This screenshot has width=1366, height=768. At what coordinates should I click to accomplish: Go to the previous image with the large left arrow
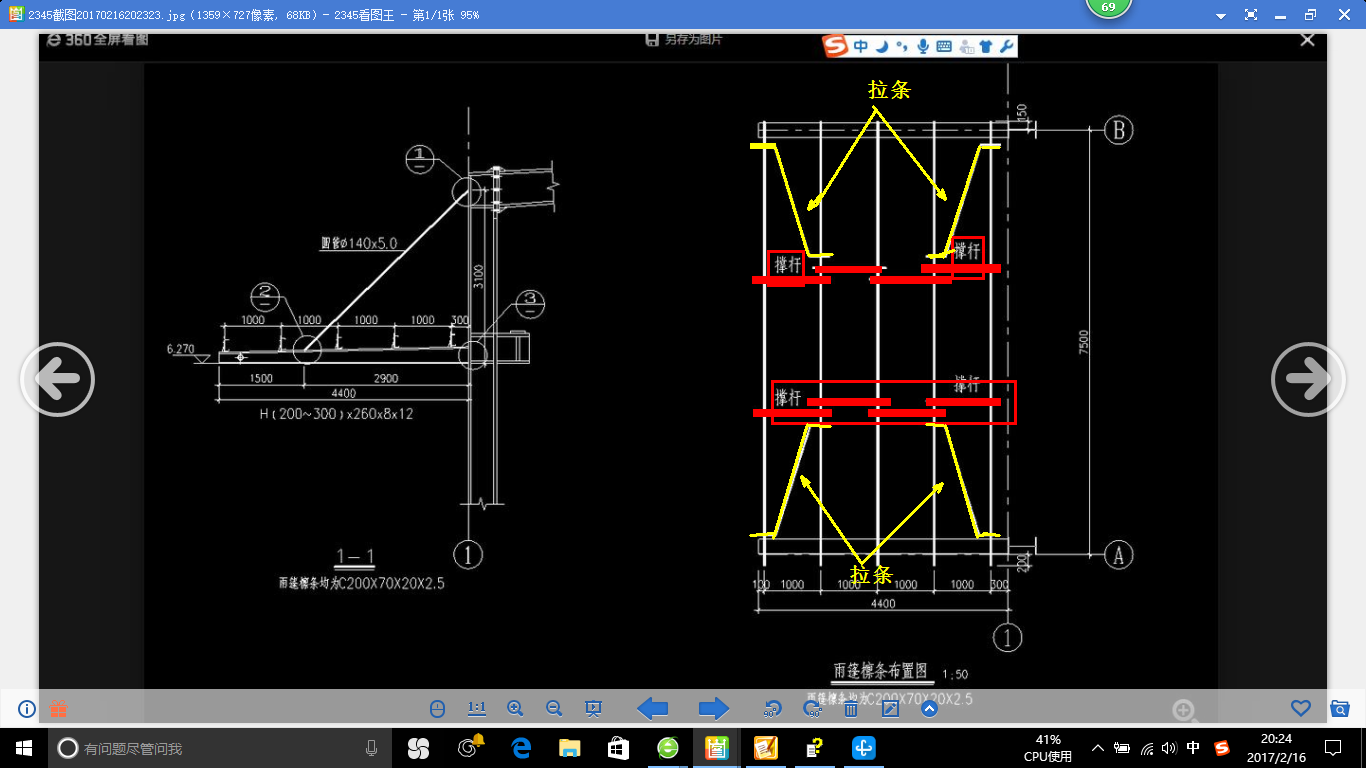click(57, 379)
